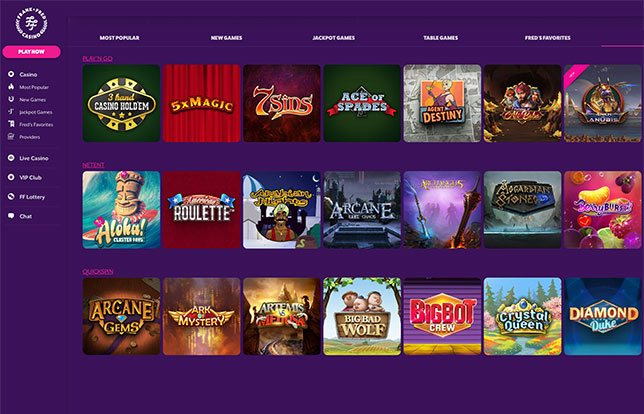This screenshot has height=414, width=644.
Task: Open the Table Games tab
Action: (441, 38)
